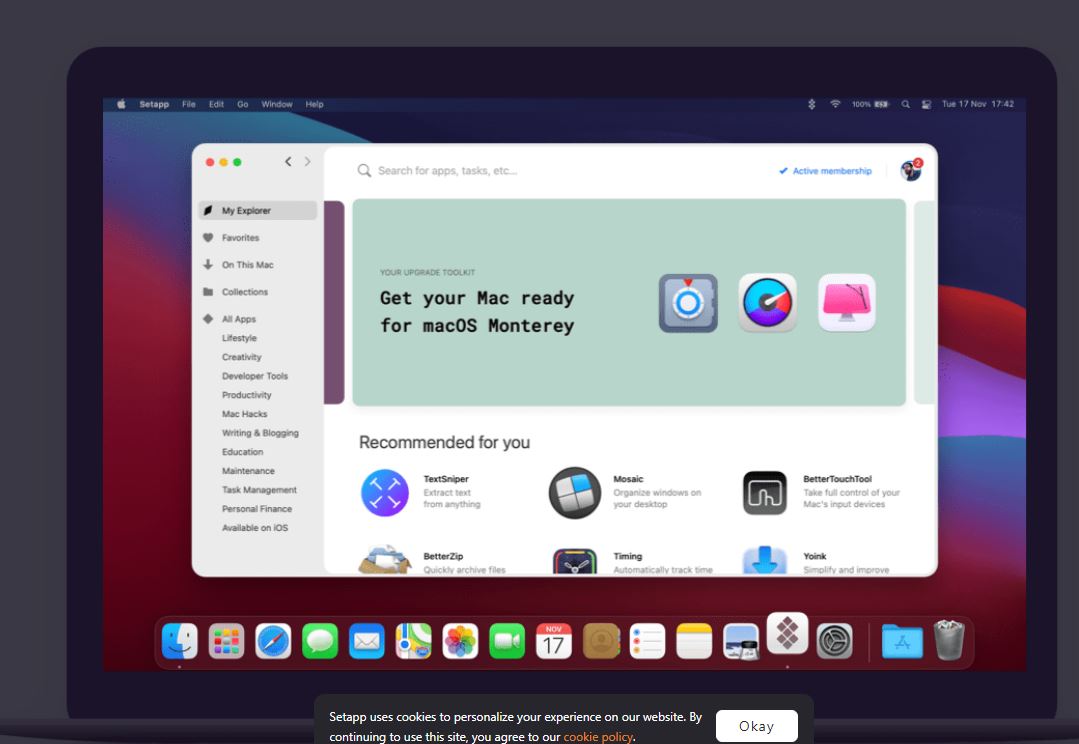Choose the Creativity category
This screenshot has height=744, width=1079.
(242, 357)
